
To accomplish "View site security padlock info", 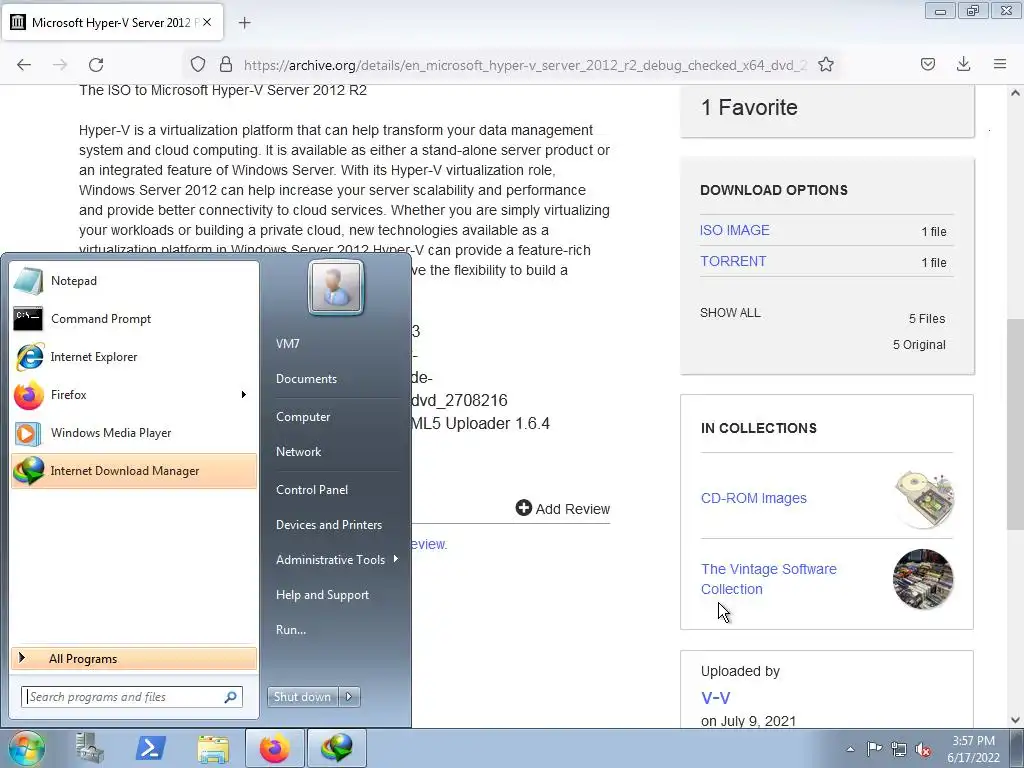I will (x=226, y=64).
